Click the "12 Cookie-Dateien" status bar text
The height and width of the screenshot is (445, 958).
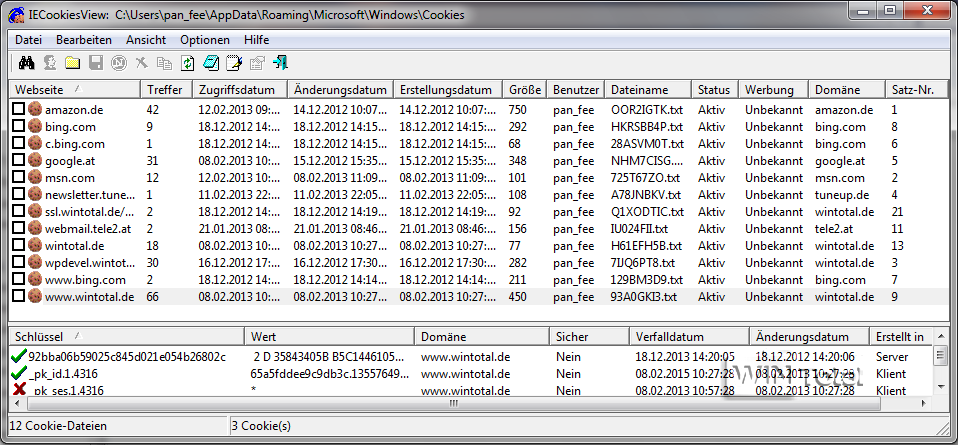pyautogui.click(x=59, y=426)
